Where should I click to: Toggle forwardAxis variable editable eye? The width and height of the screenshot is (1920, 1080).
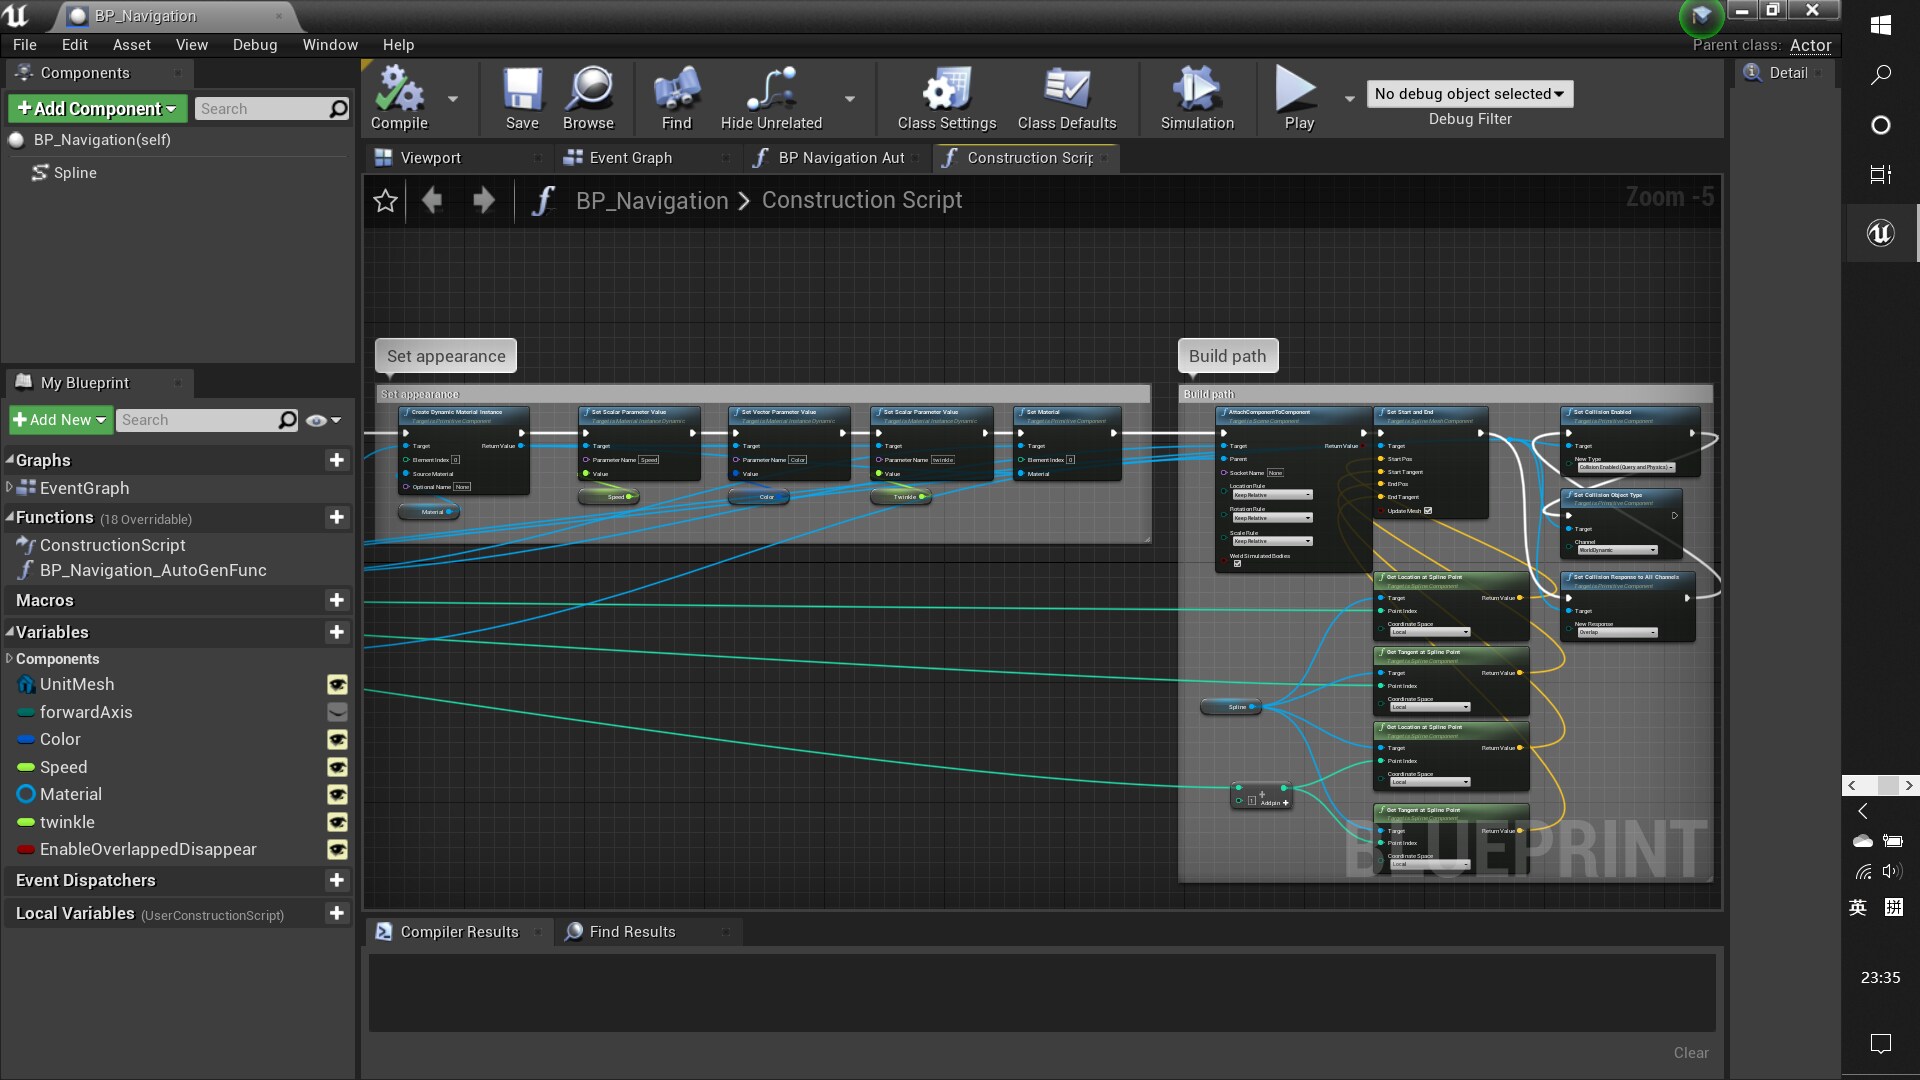point(337,712)
